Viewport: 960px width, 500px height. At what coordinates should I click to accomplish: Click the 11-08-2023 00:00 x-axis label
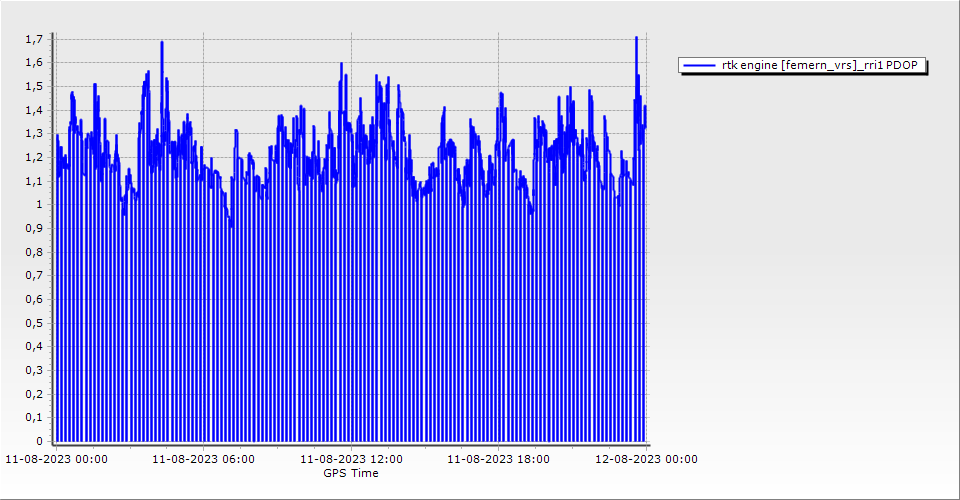point(56,460)
